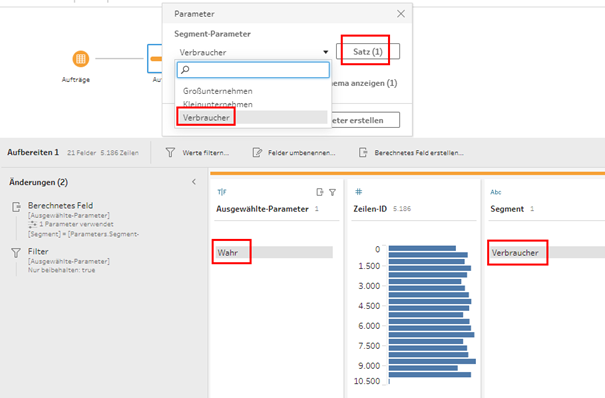Click the Berechnetes Feld erstellen icon
605x398 pixels.
click(363, 153)
